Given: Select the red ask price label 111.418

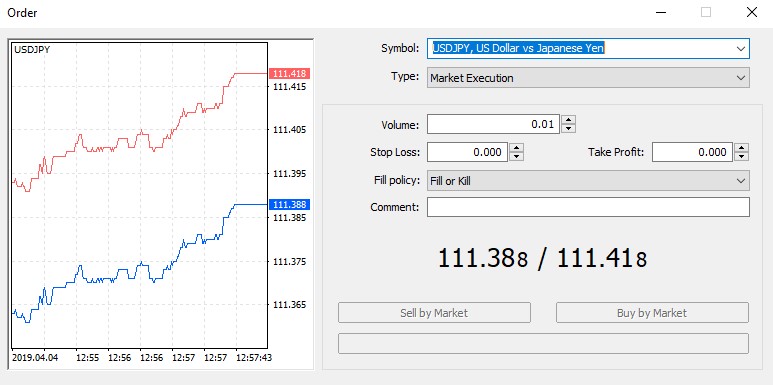Looking at the screenshot, I should coord(289,74).
